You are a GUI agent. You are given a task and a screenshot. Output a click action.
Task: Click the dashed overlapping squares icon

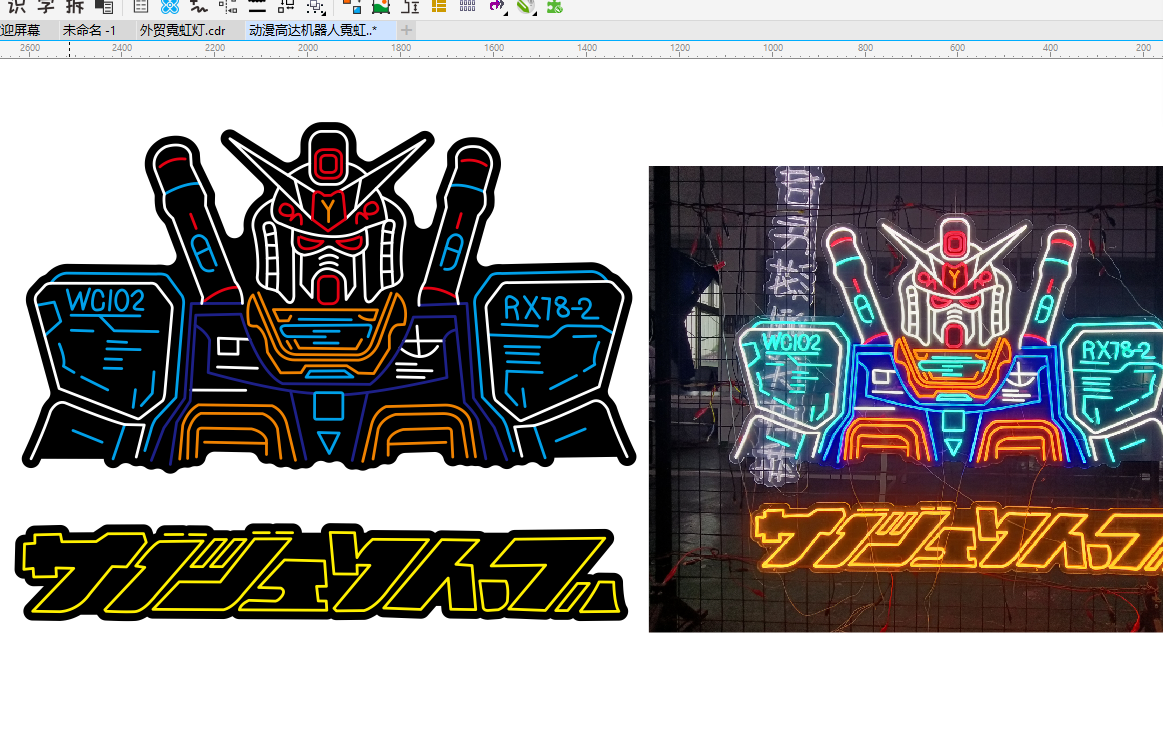point(316,7)
